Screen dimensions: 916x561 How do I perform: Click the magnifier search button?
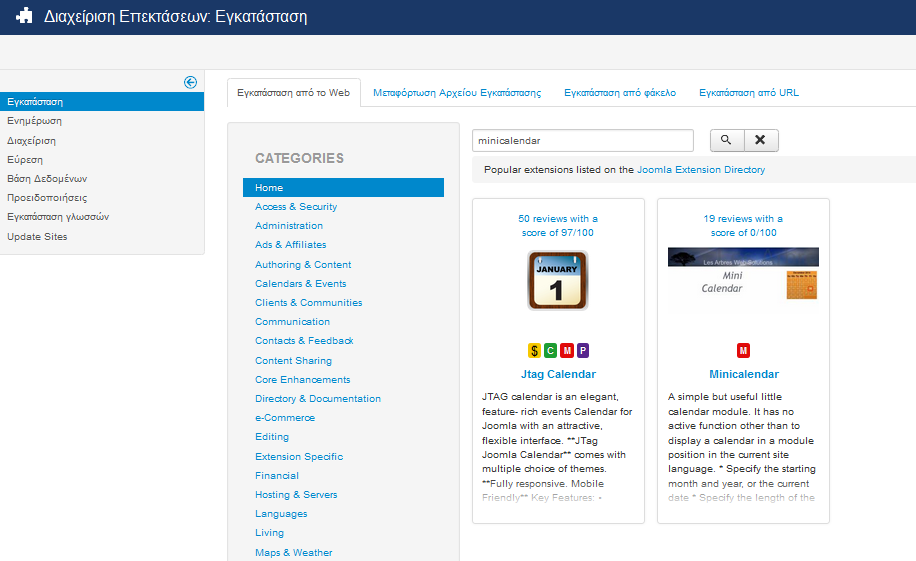[727, 140]
